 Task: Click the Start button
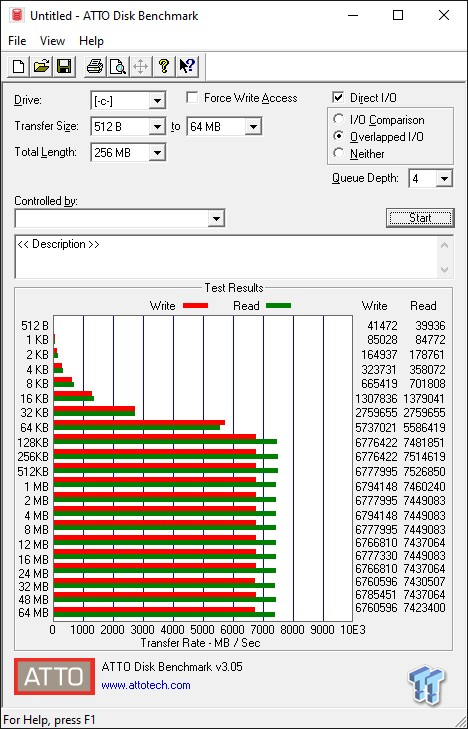point(420,218)
